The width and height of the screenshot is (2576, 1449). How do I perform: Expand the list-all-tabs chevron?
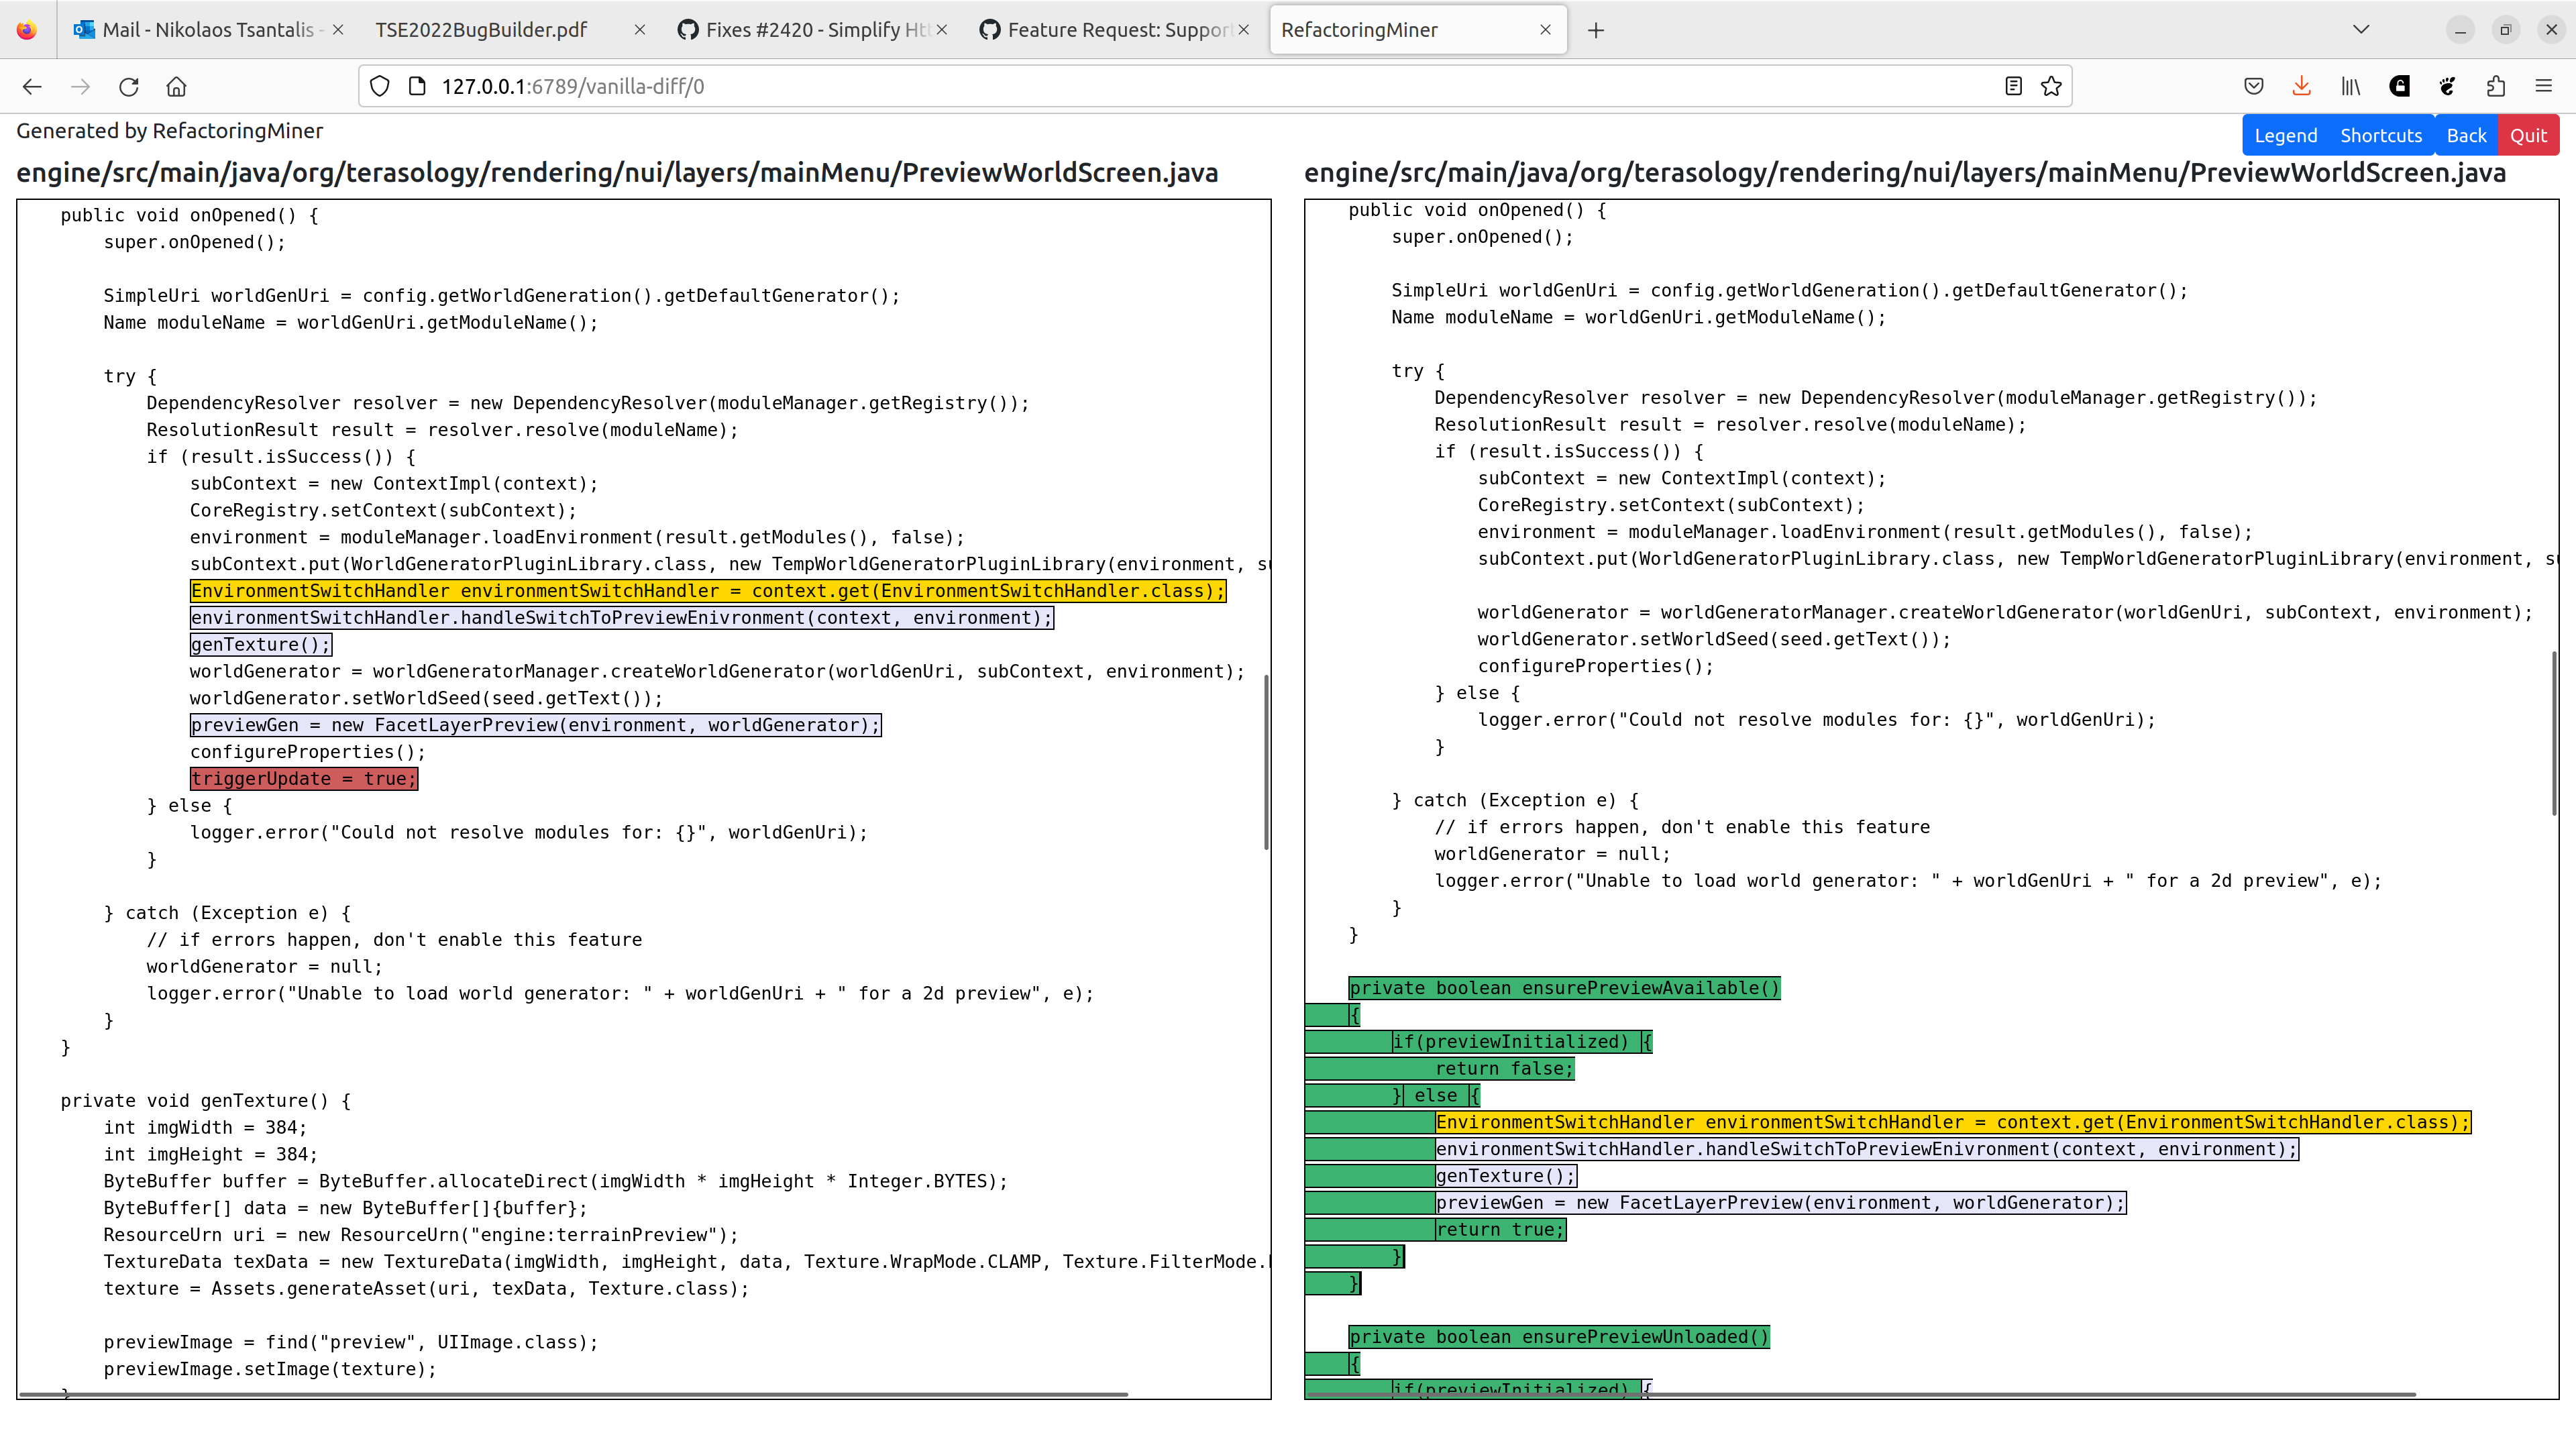[x=2361, y=30]
